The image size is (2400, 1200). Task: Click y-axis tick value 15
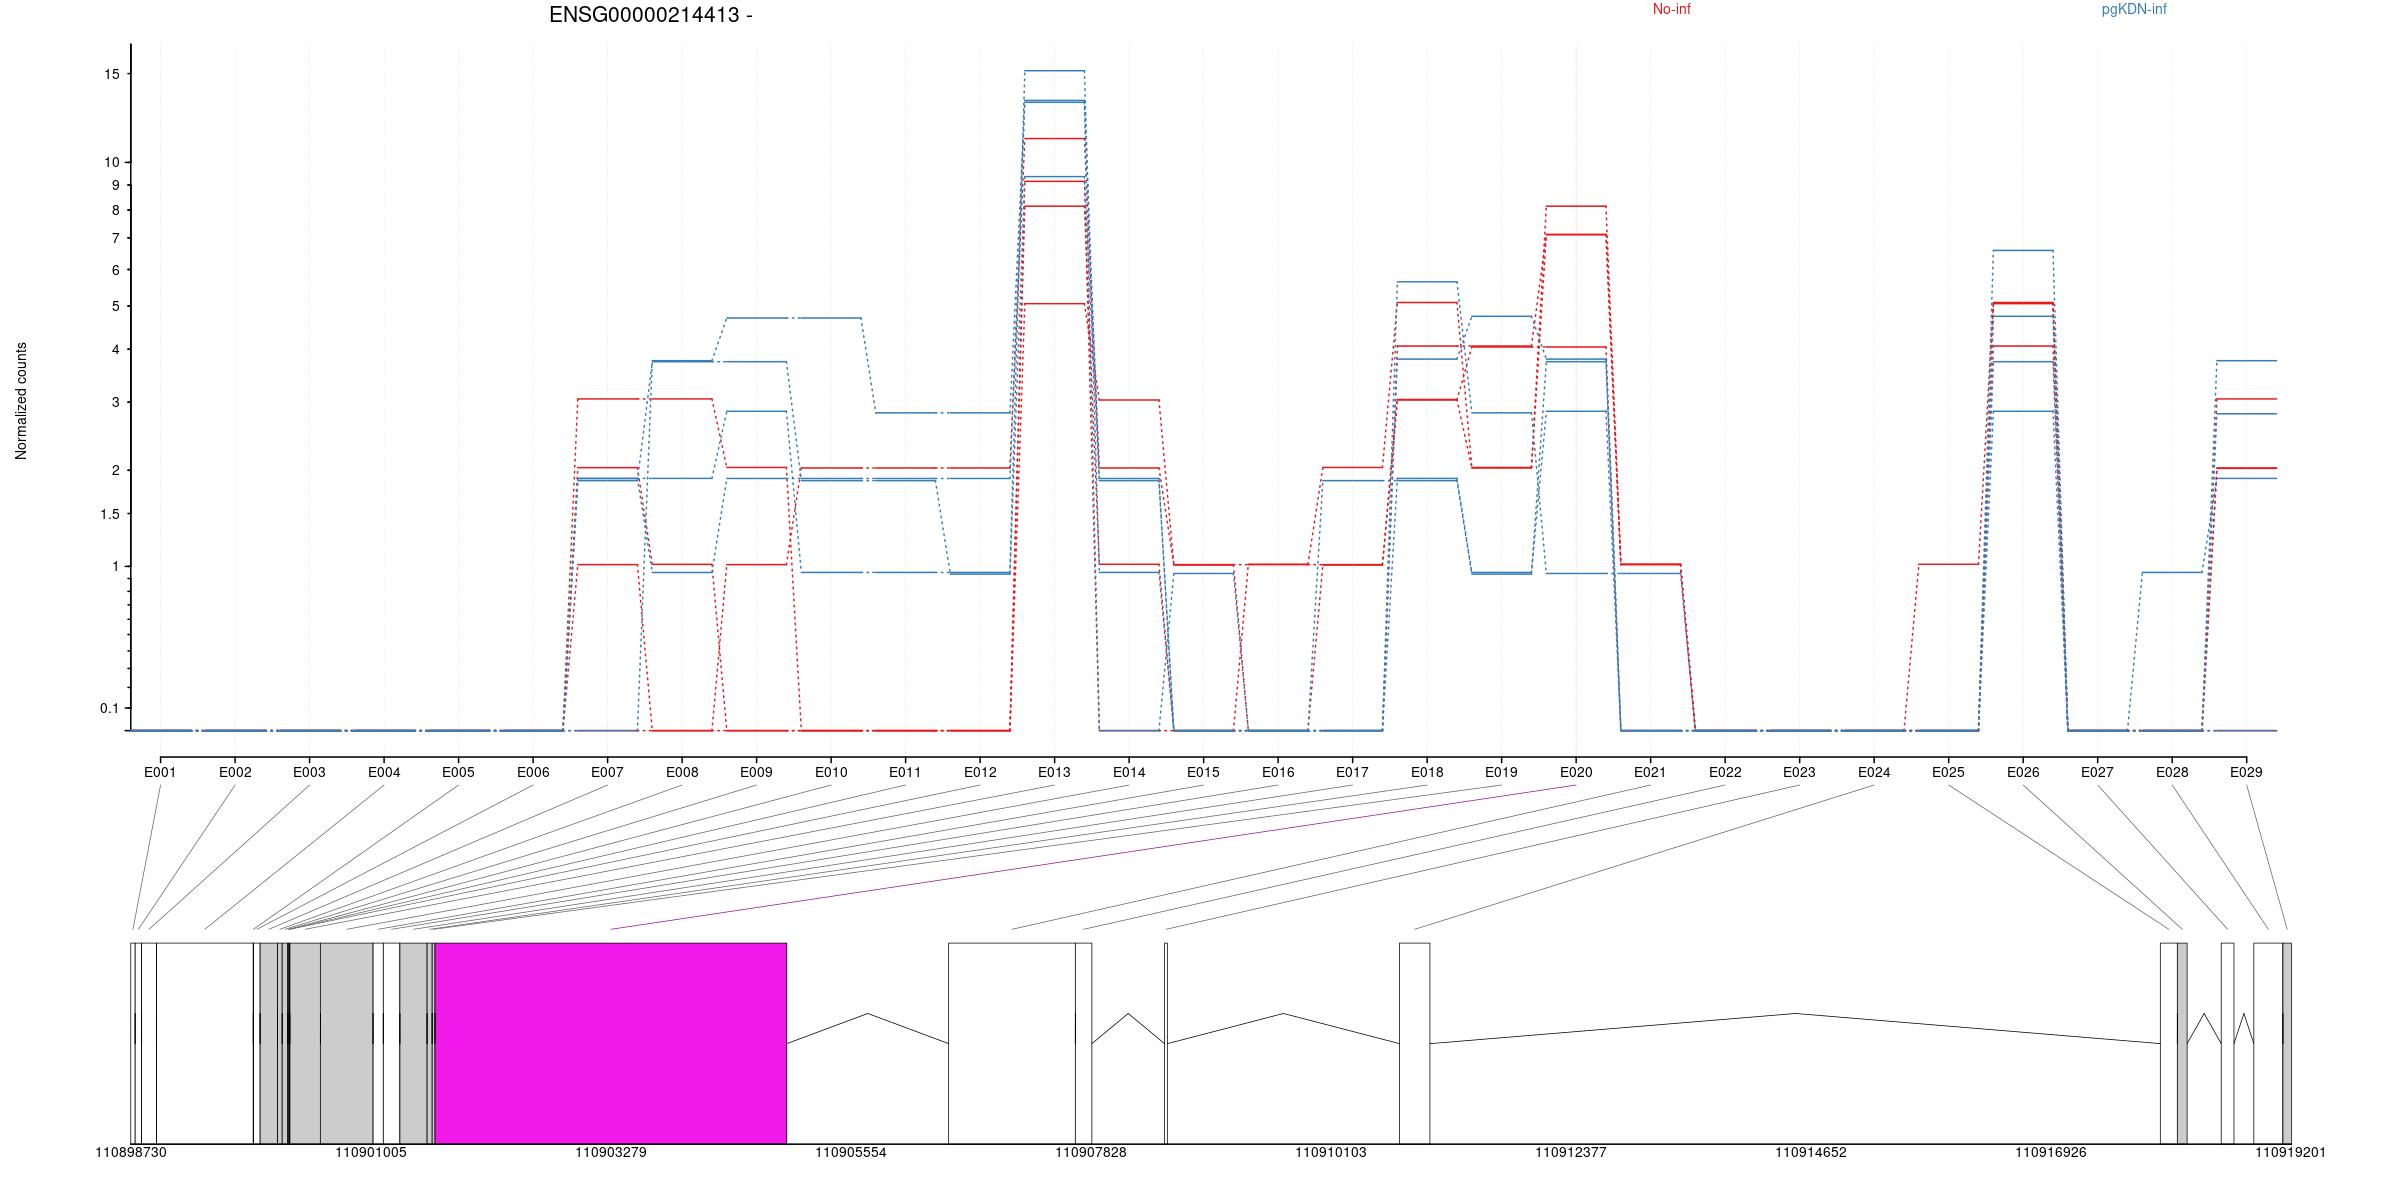112,75
